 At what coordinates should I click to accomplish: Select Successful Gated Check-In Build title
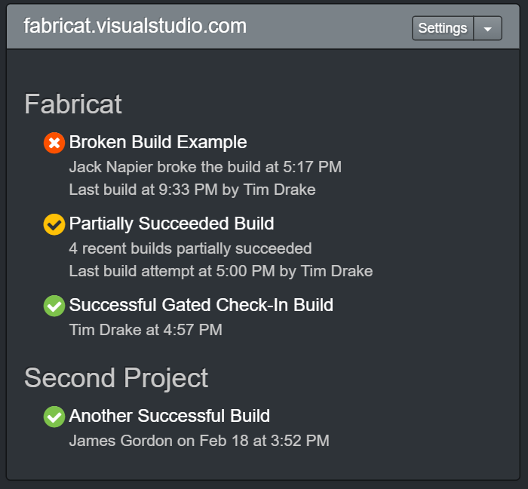coord(201,305)
